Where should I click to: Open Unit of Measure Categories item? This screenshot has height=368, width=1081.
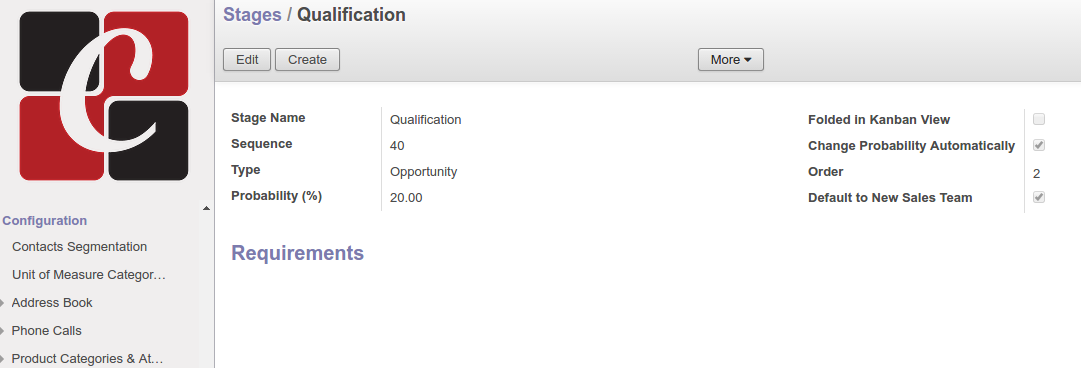click(x=89, y=275)
